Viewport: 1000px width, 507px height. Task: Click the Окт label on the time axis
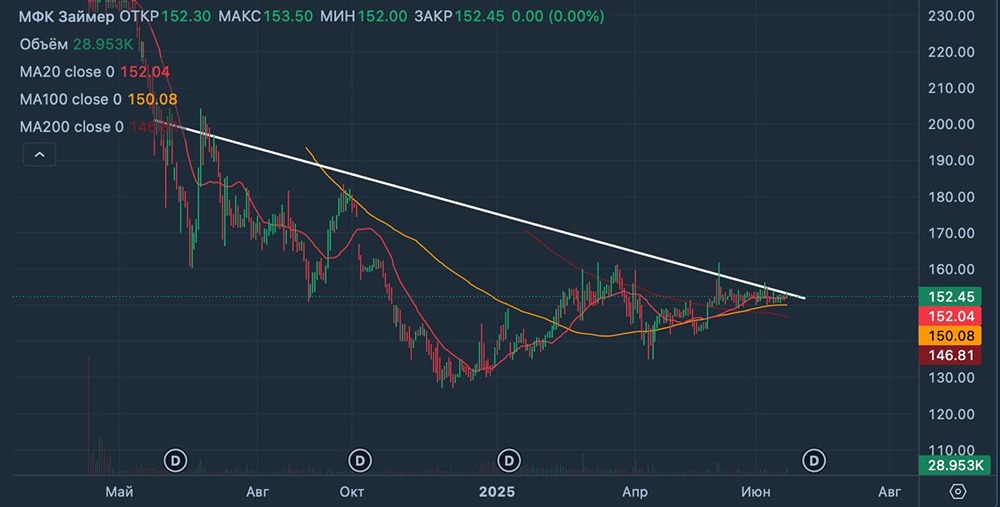point(352,492)
